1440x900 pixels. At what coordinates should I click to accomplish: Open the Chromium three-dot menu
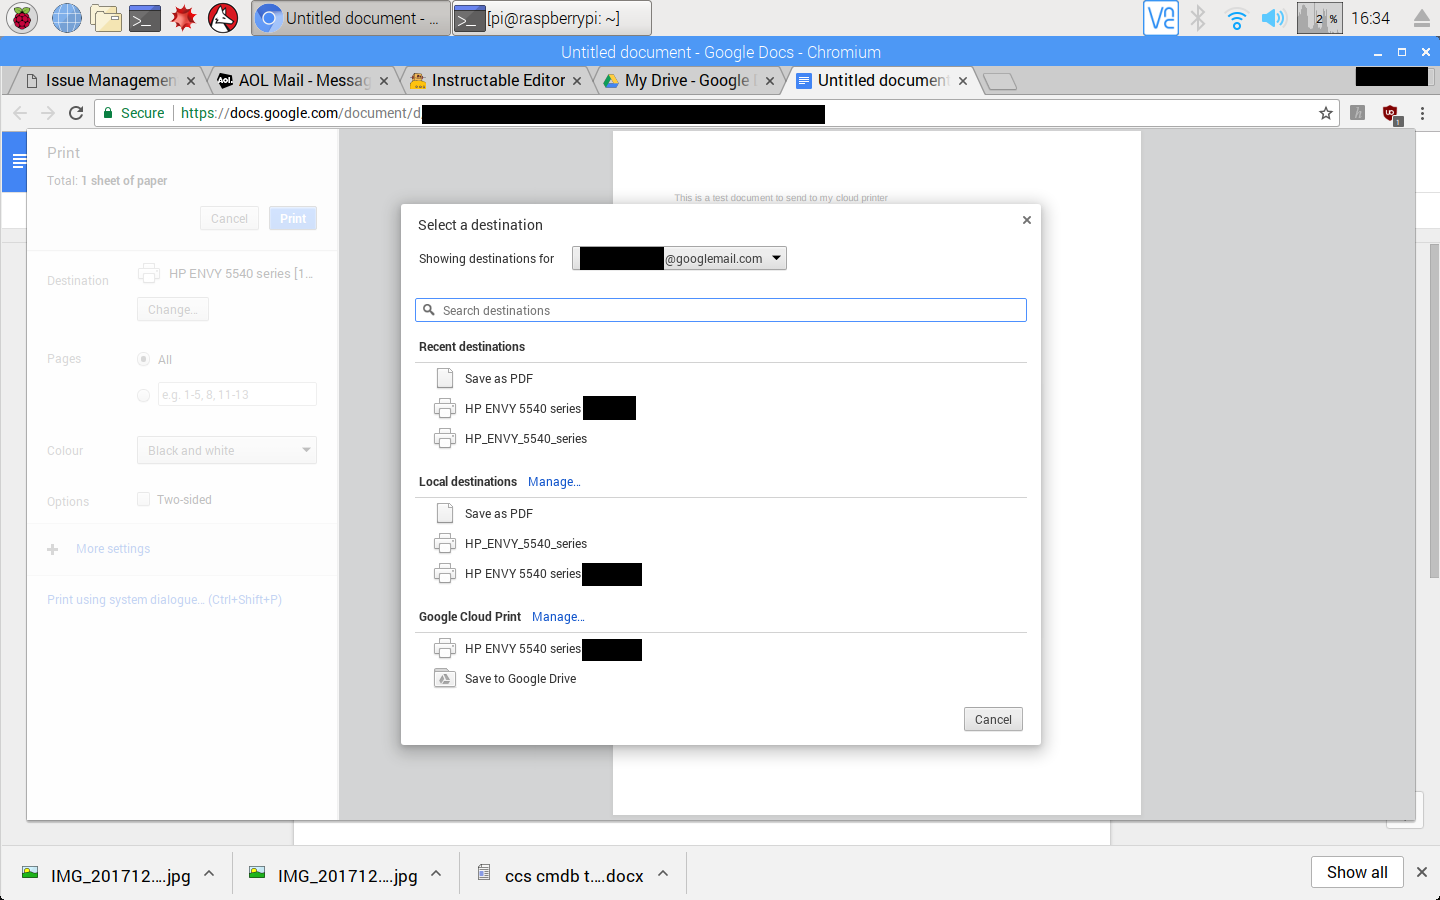tap(1422, 113)
